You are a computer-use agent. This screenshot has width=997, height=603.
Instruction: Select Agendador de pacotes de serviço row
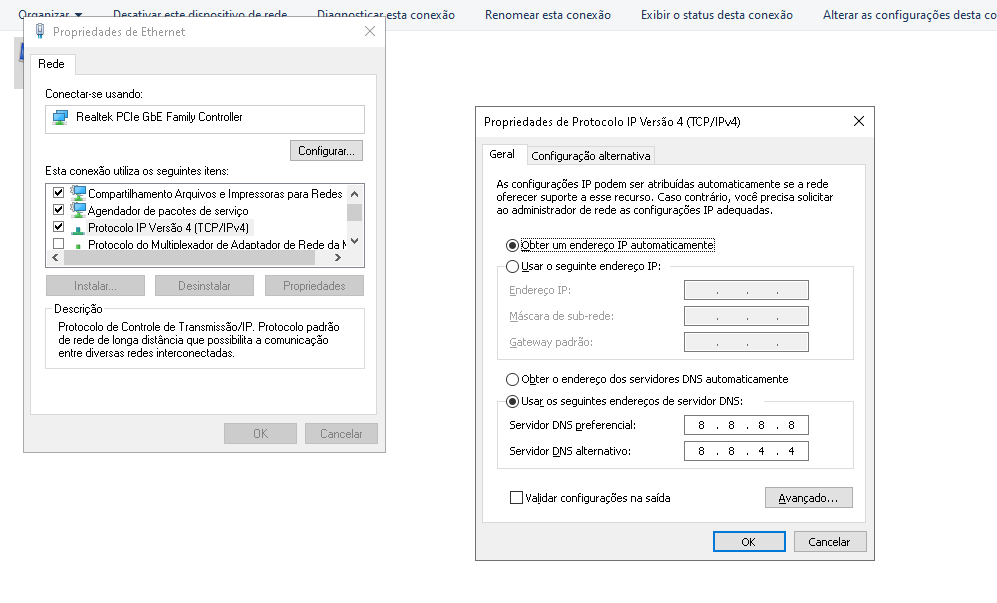point(168,211)
